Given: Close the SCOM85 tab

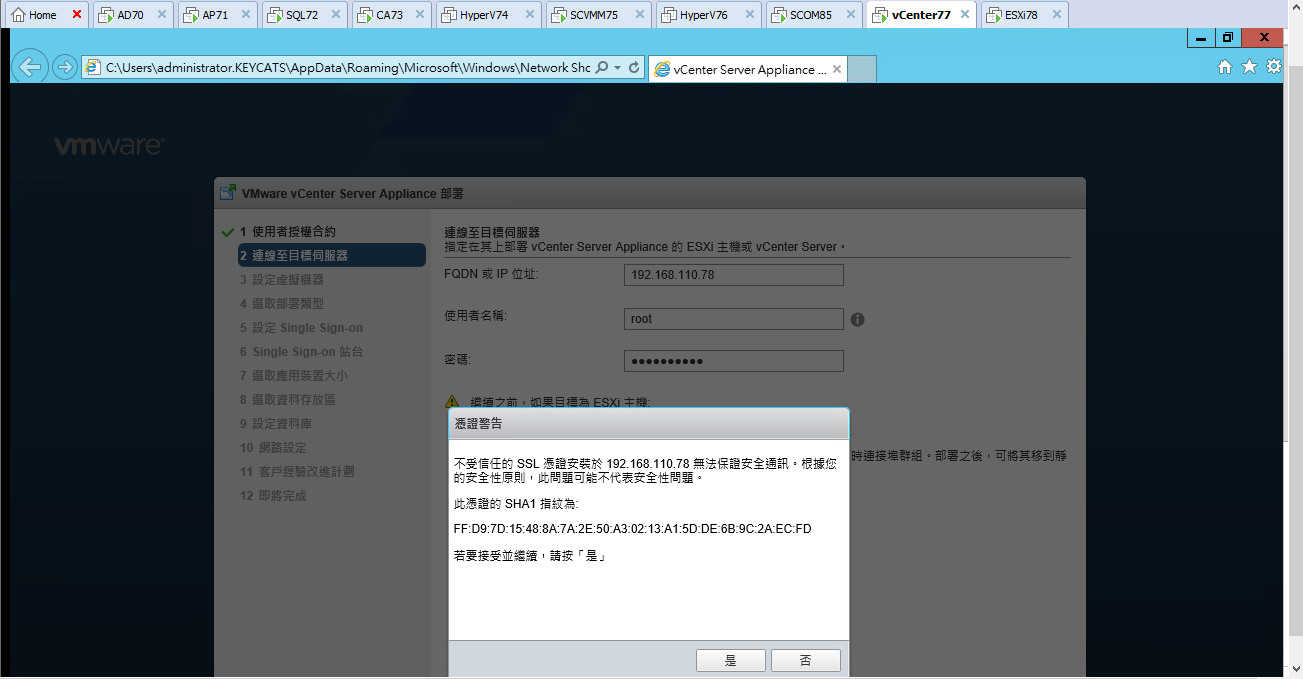Looking at the screenshot, I should coord(849,15).
